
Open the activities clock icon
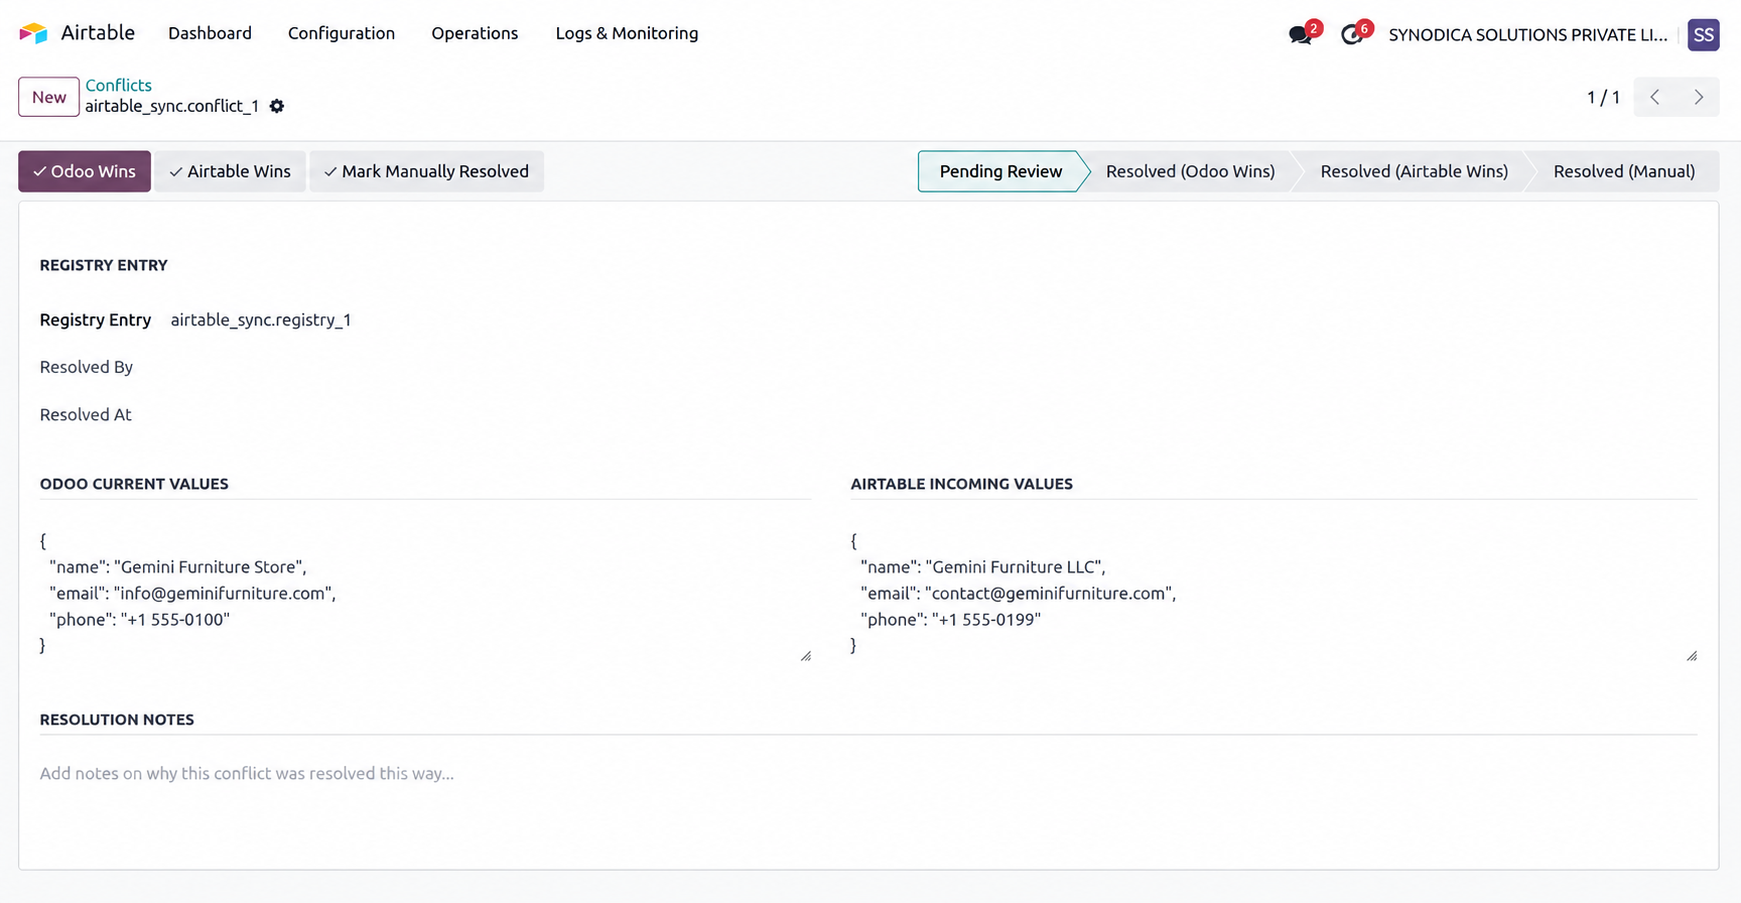(x=1352, y=35)
